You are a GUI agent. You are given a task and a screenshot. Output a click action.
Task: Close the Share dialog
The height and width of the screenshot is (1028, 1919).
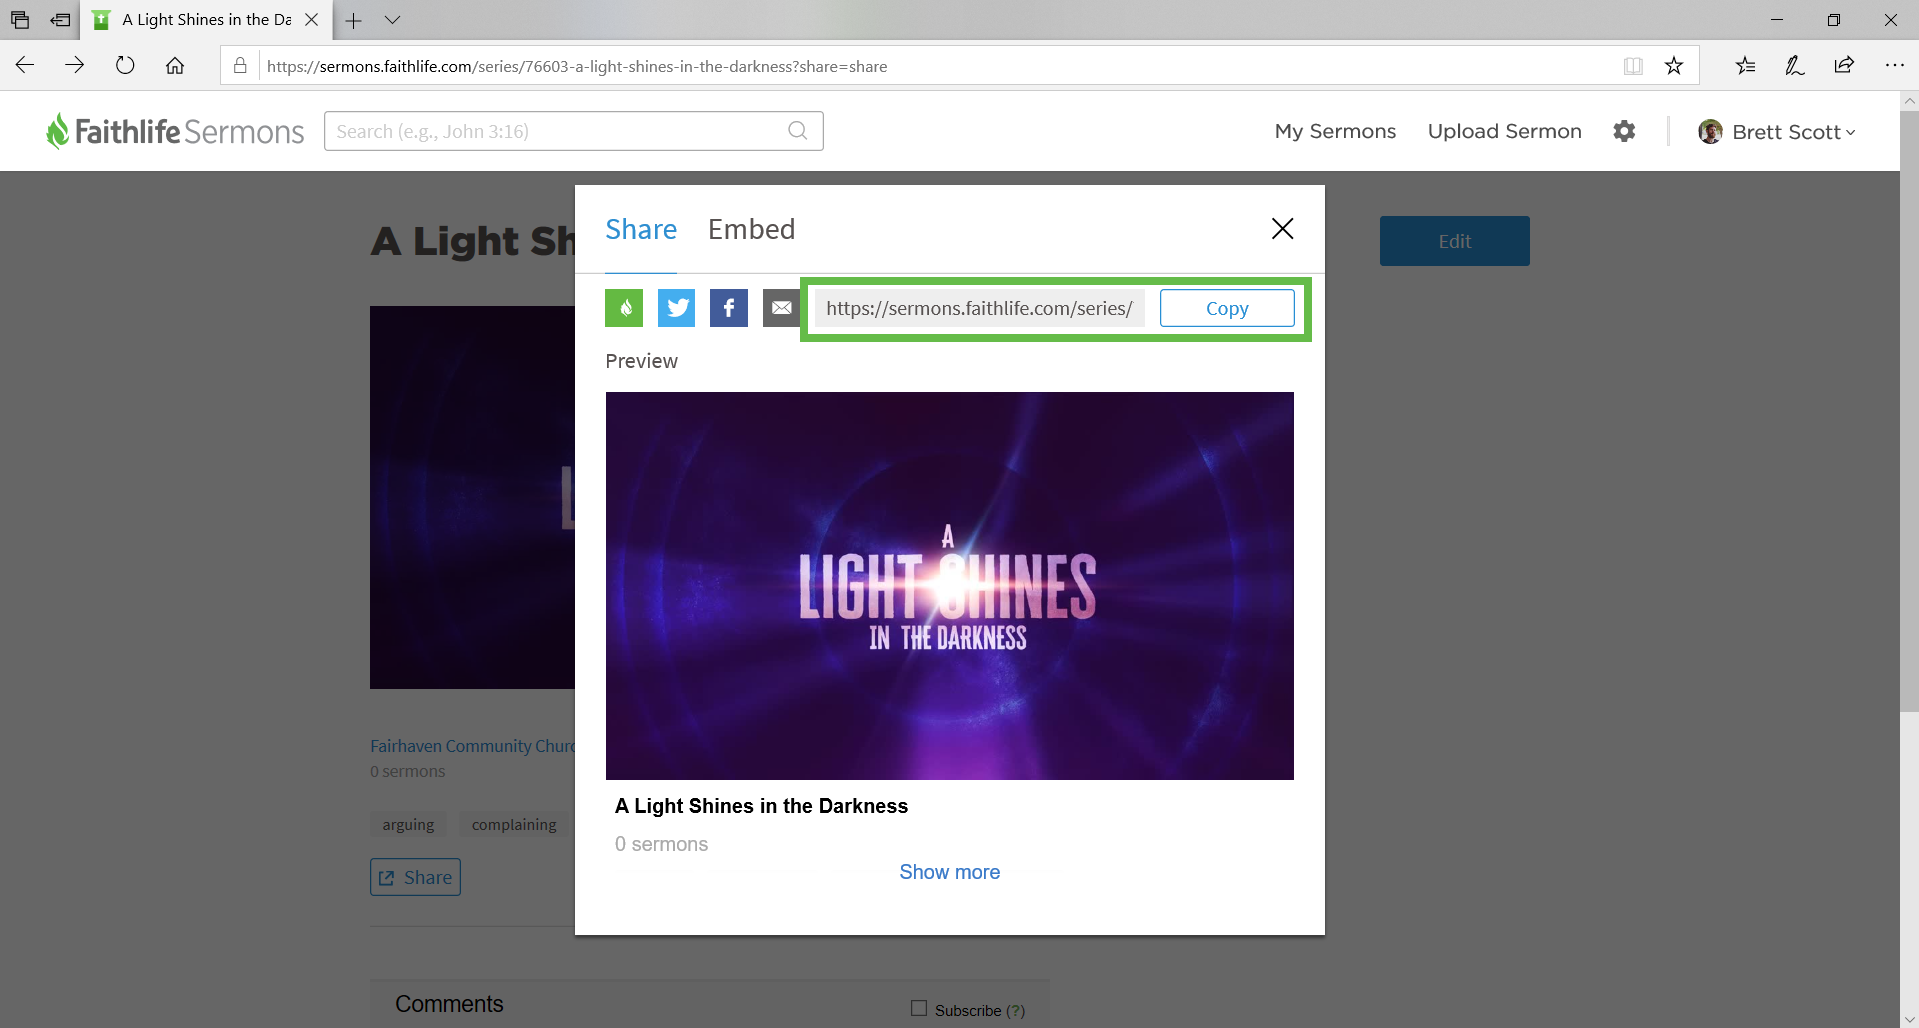coord(1282,229)
